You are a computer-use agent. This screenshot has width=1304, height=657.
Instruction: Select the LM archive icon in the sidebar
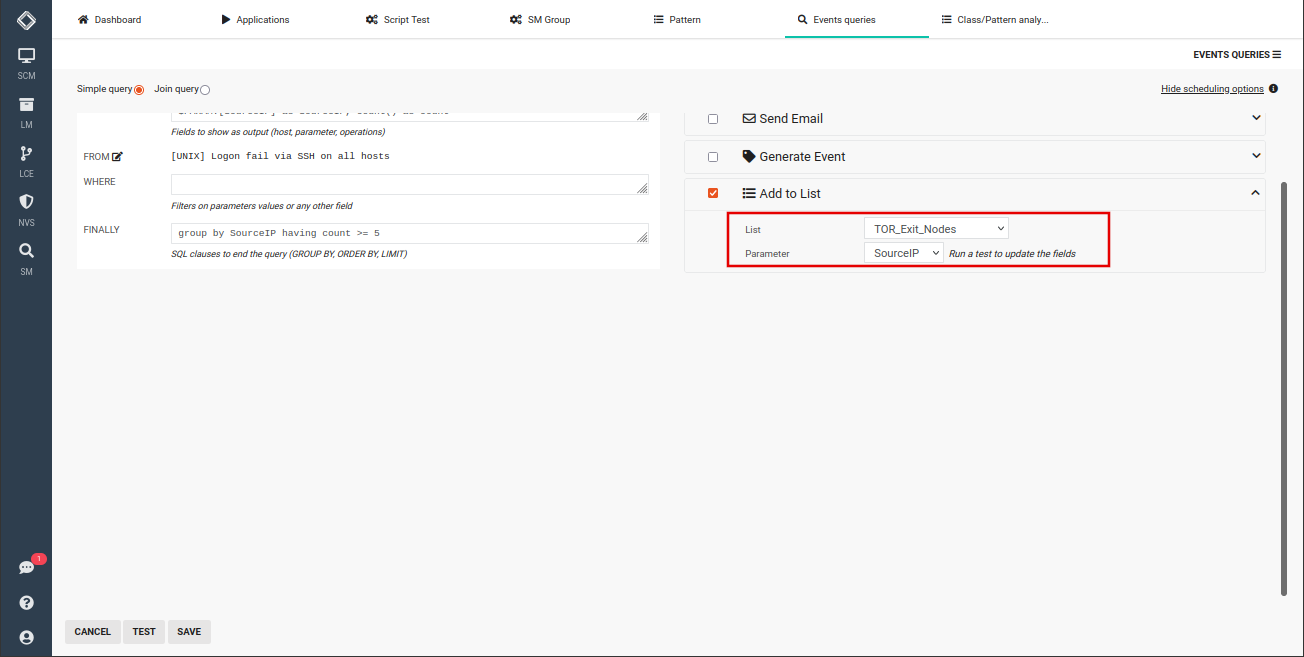26,108
